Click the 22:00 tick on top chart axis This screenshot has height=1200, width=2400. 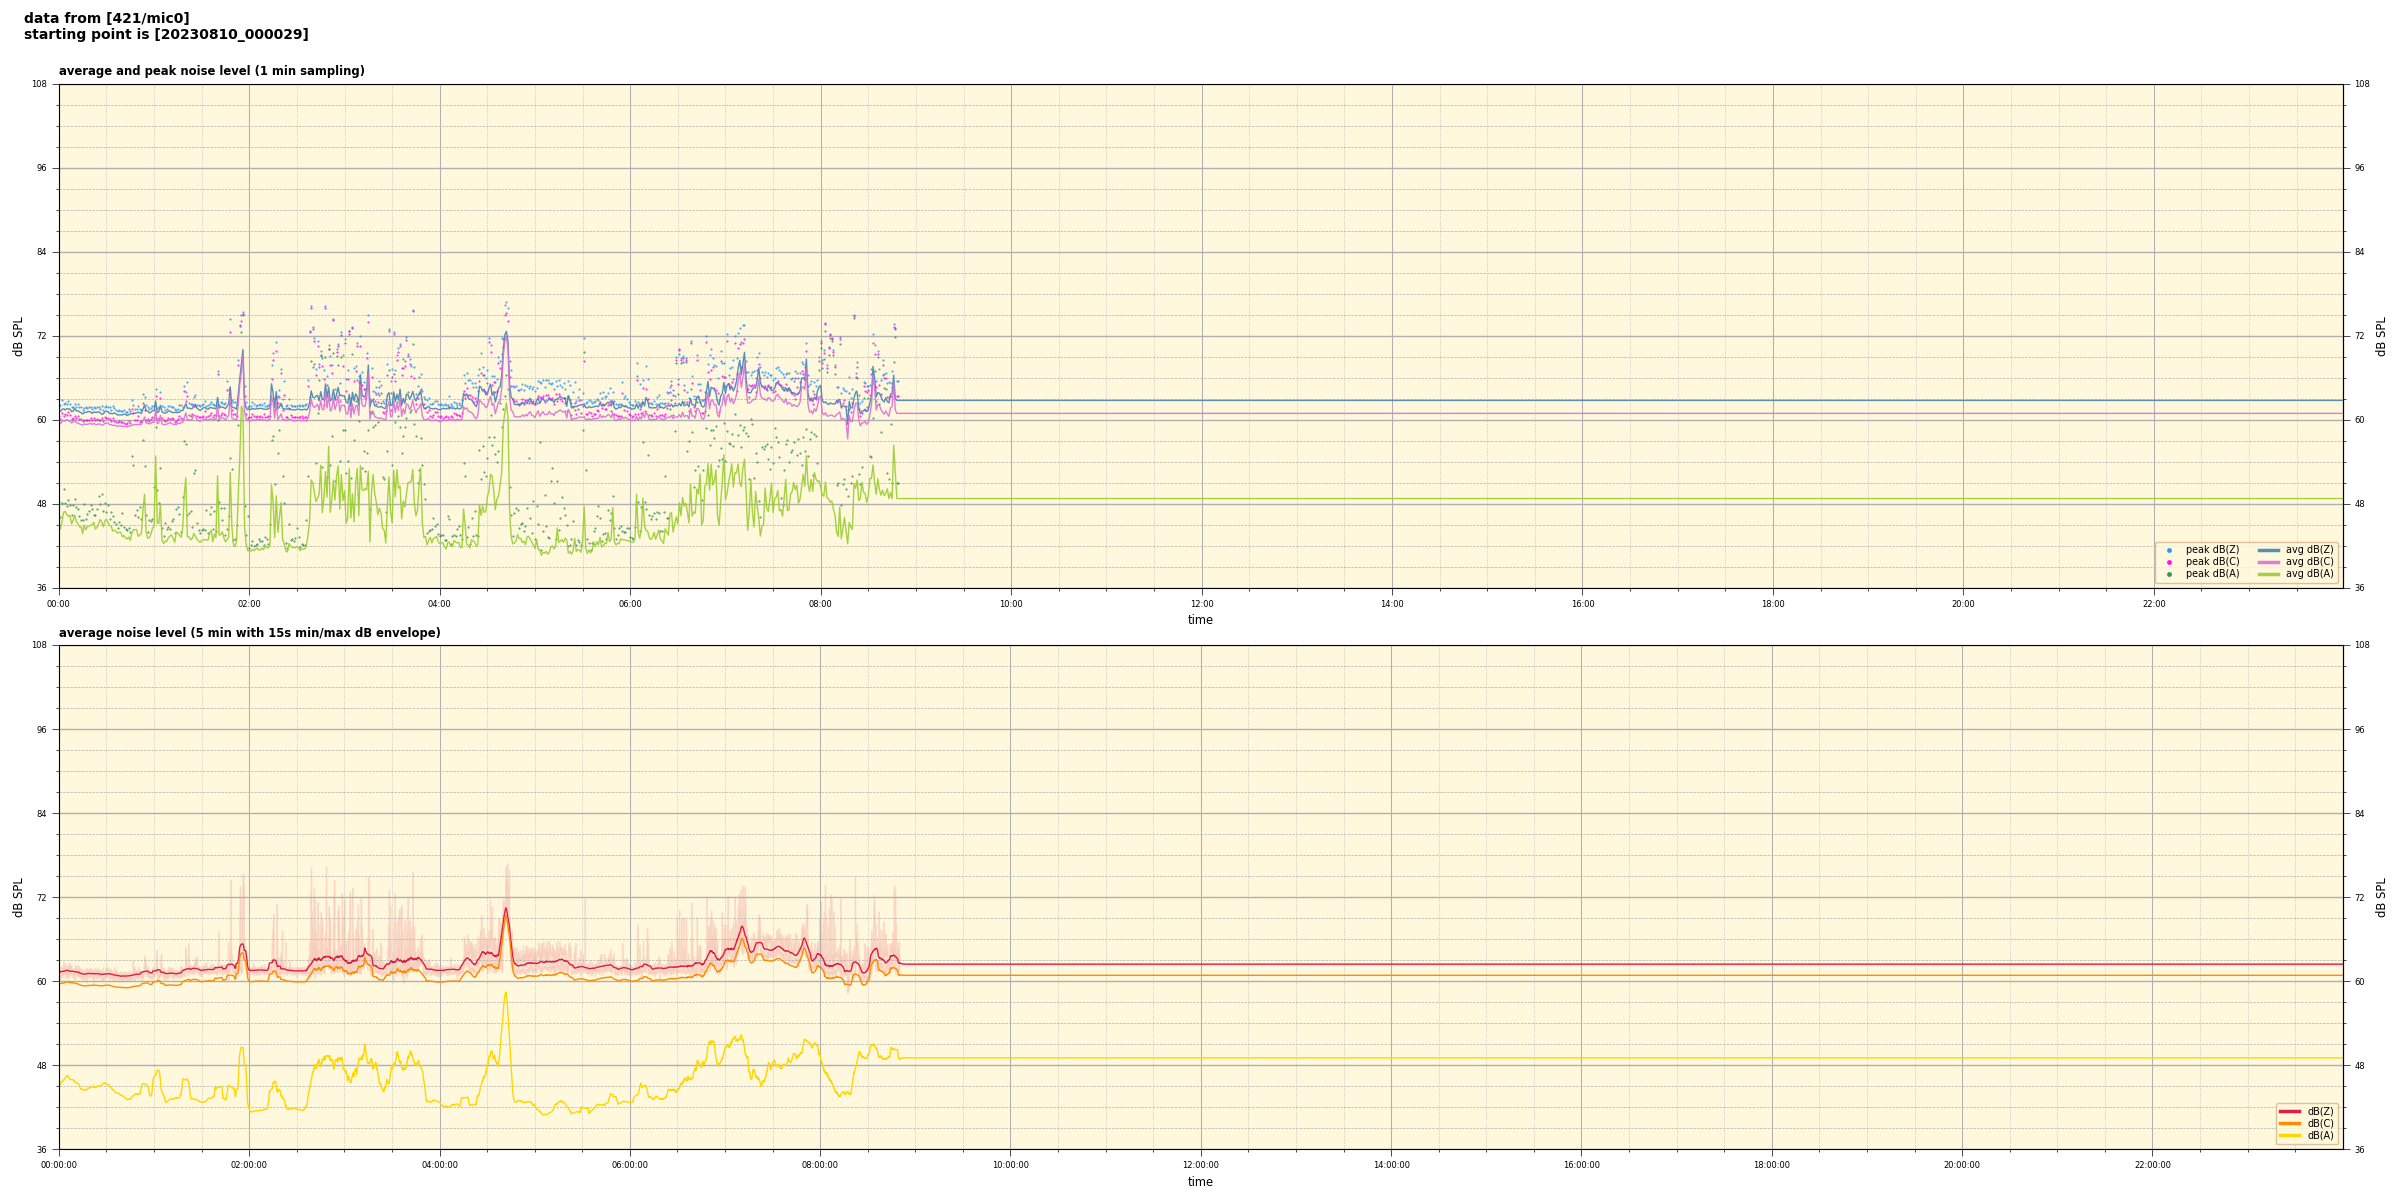(x=2153, y=604)
